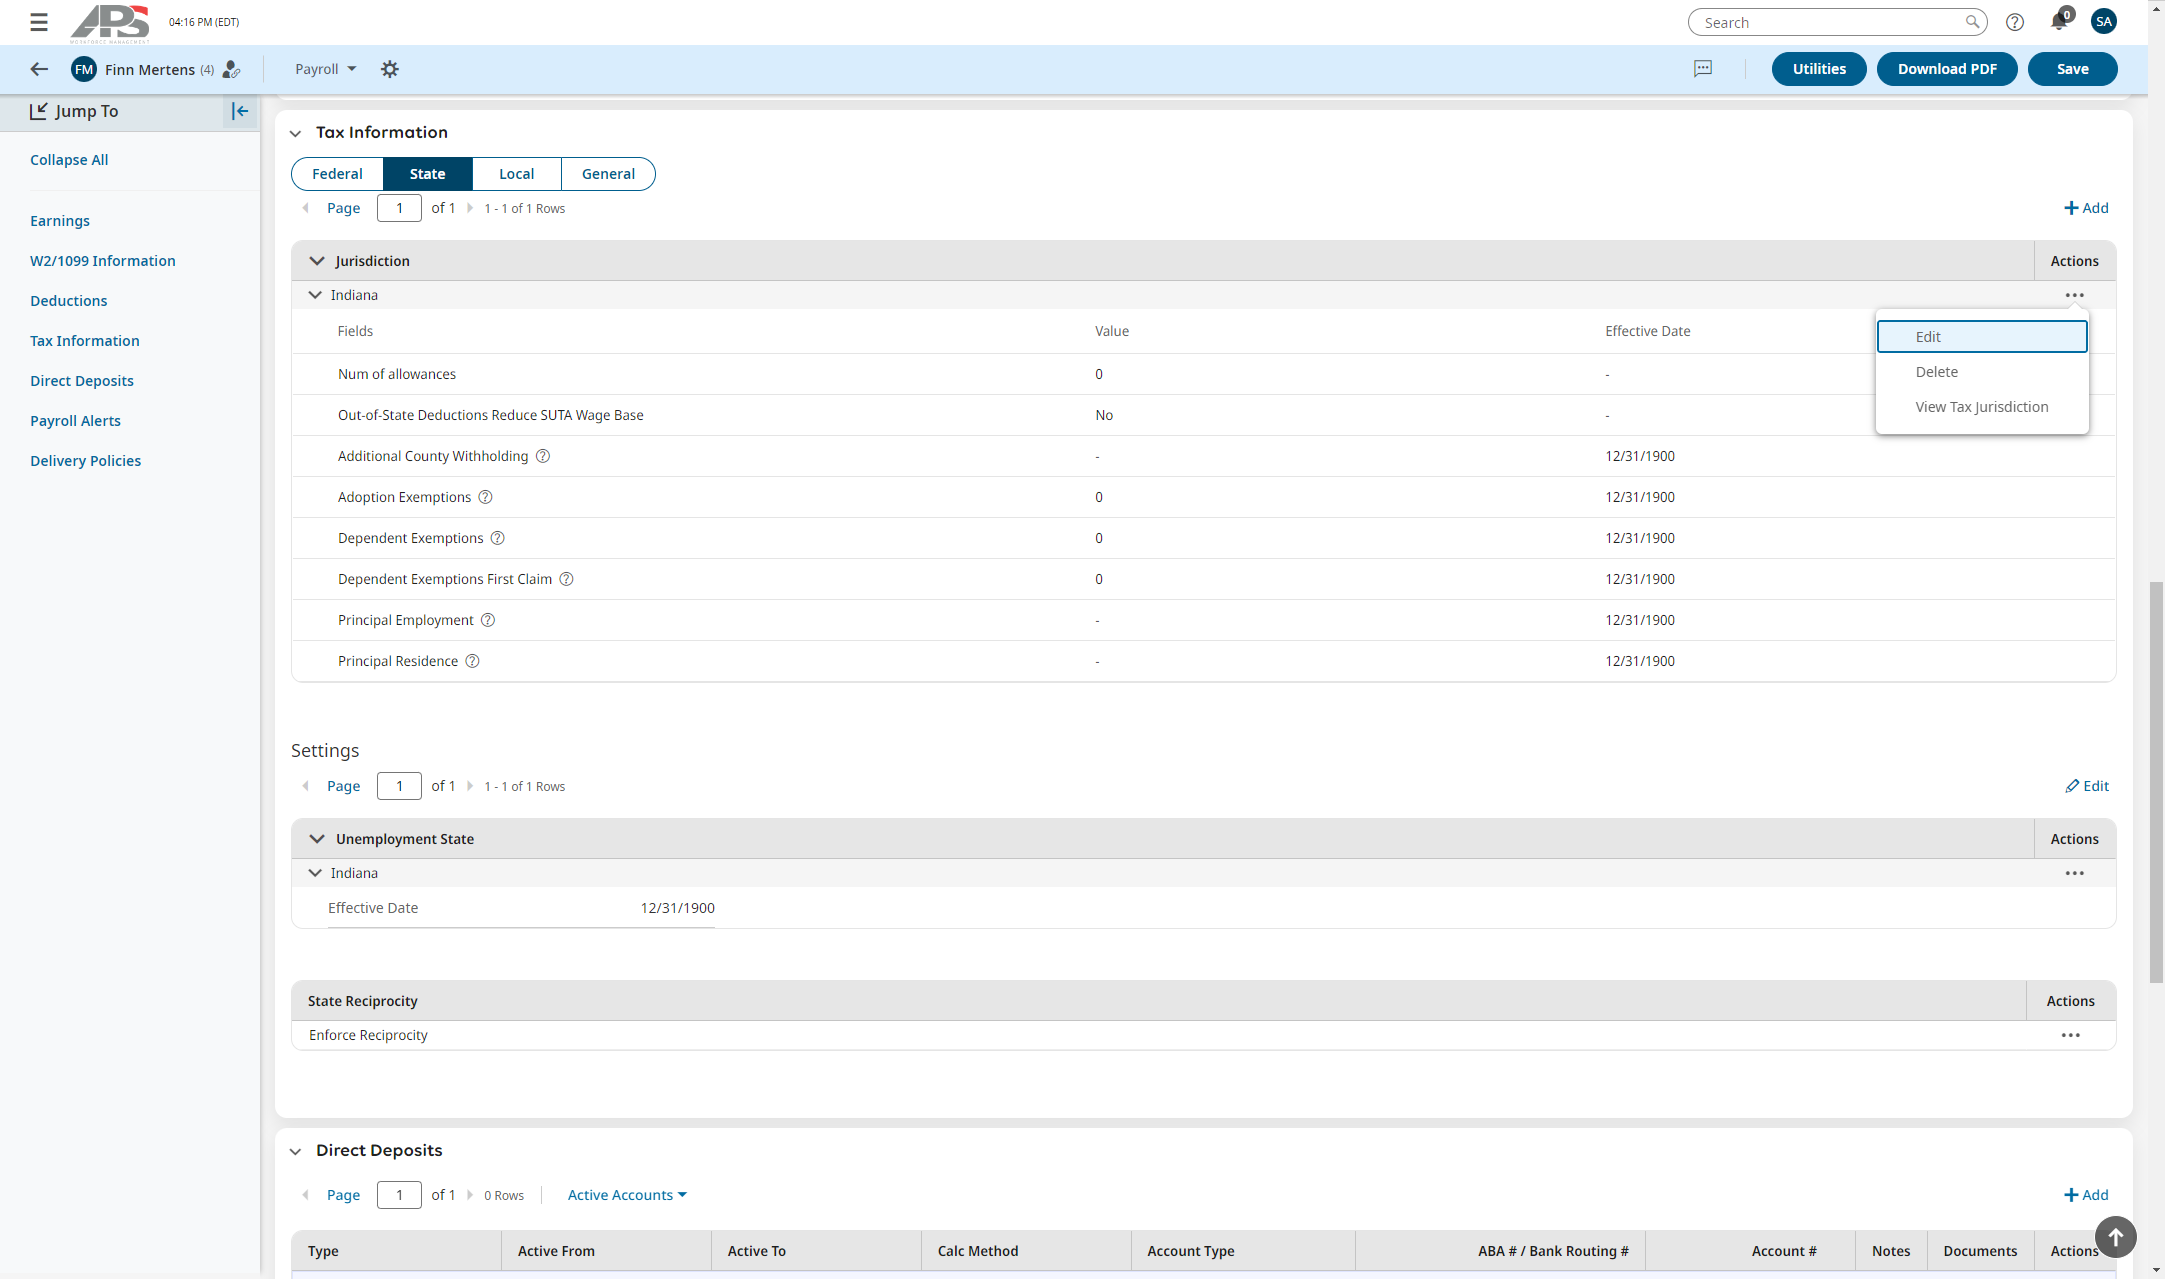This screenshot has width=2165, height=1279.
Task: Show help for Adoption Exemptions
Action: (x=485, y=497)
